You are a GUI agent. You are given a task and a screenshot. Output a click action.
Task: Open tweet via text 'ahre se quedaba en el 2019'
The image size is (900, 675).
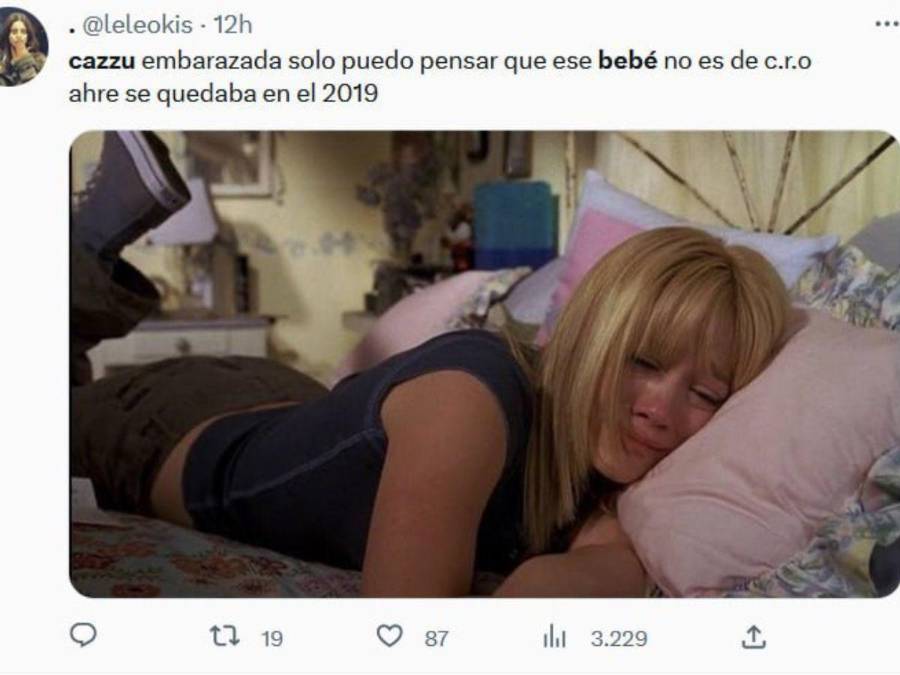(223, 93)
